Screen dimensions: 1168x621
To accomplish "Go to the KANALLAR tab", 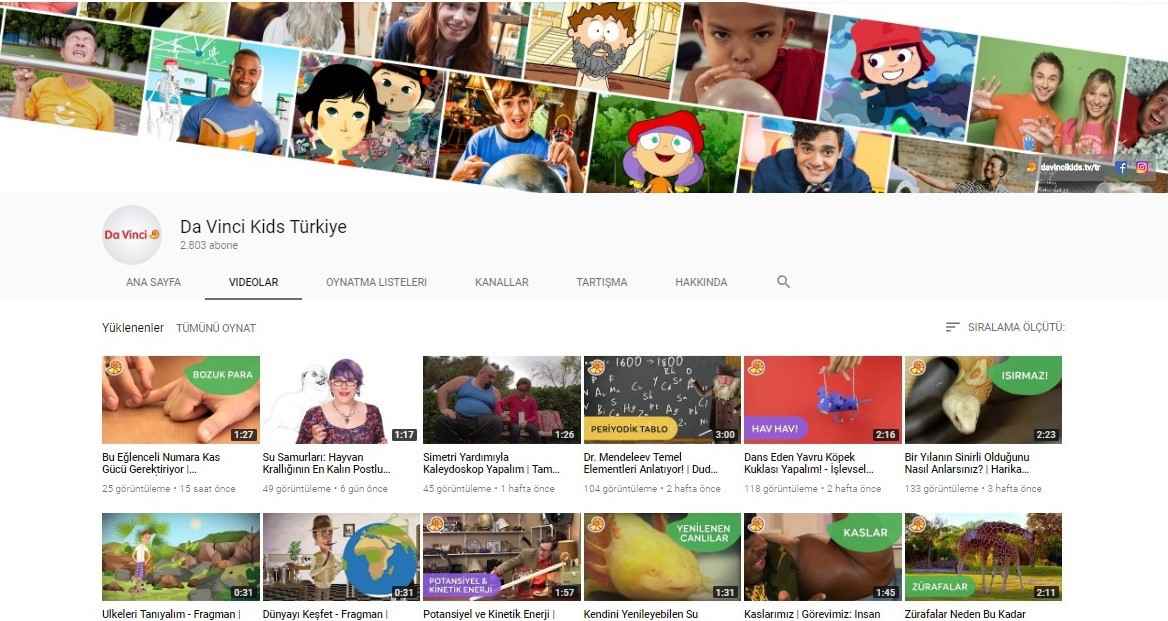I will pyautogui.click(x=501, y=282).
